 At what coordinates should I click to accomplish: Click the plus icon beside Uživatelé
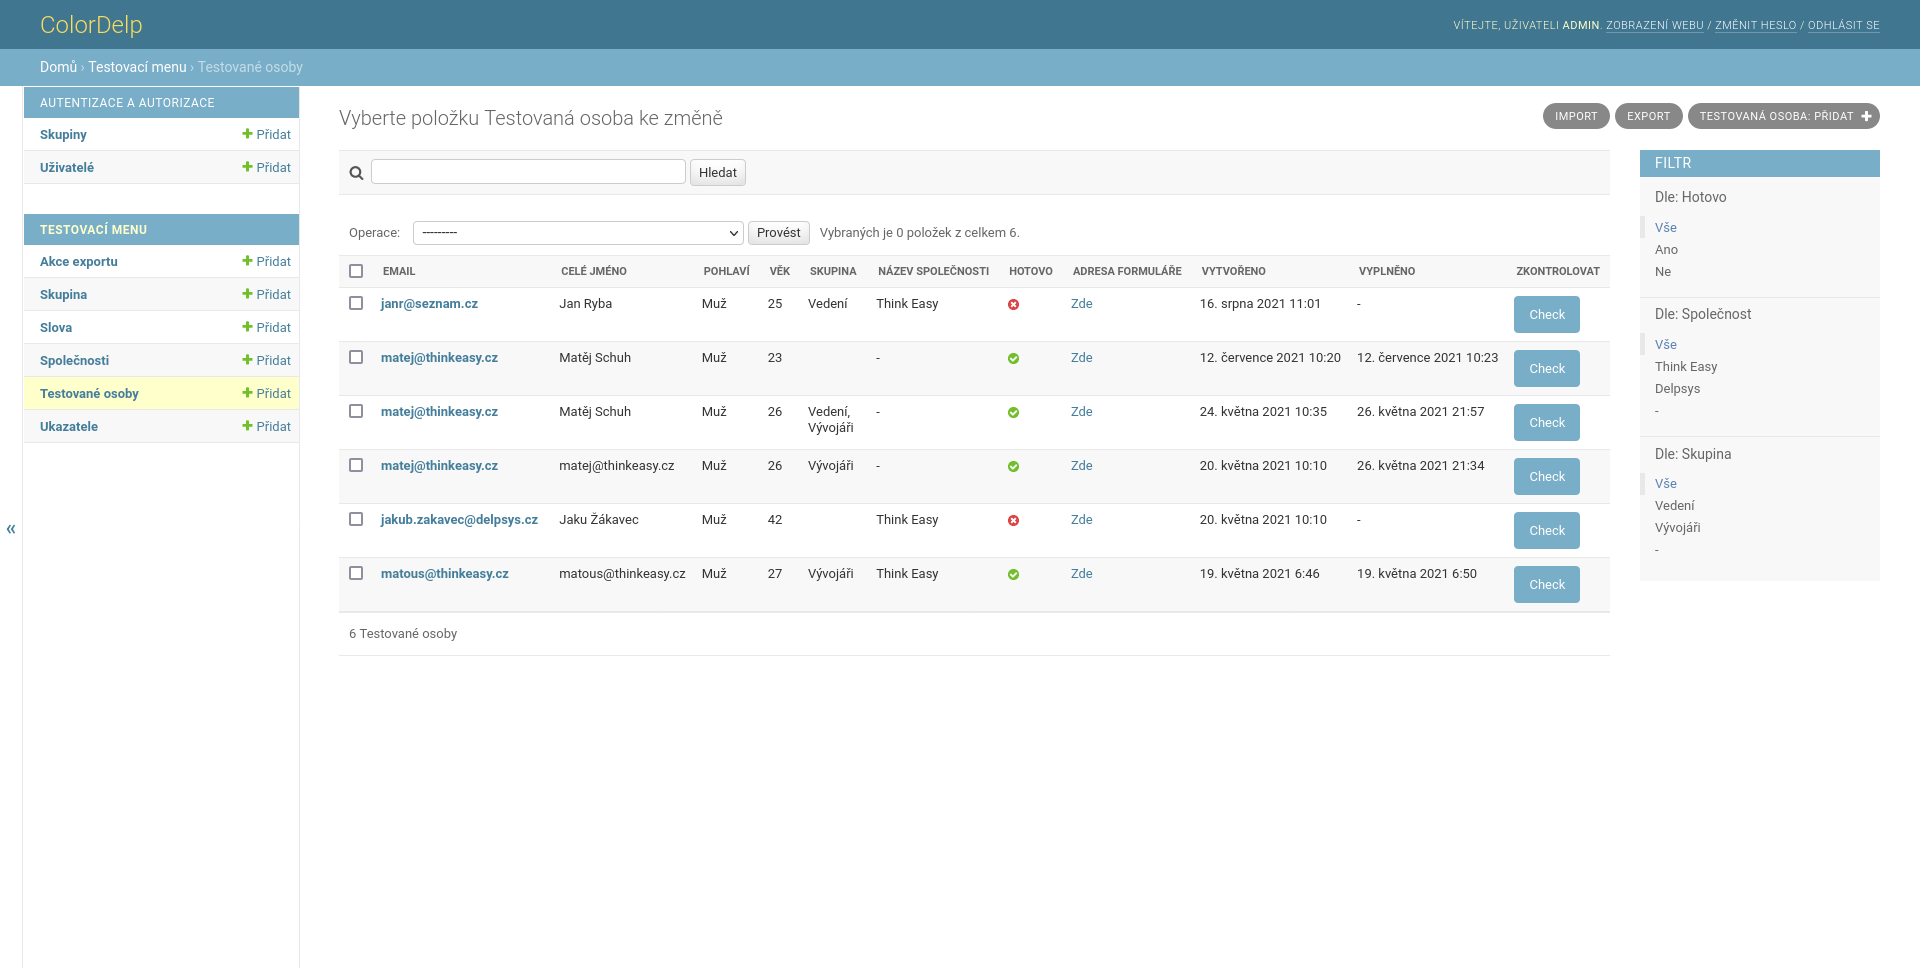coord(247,167)
